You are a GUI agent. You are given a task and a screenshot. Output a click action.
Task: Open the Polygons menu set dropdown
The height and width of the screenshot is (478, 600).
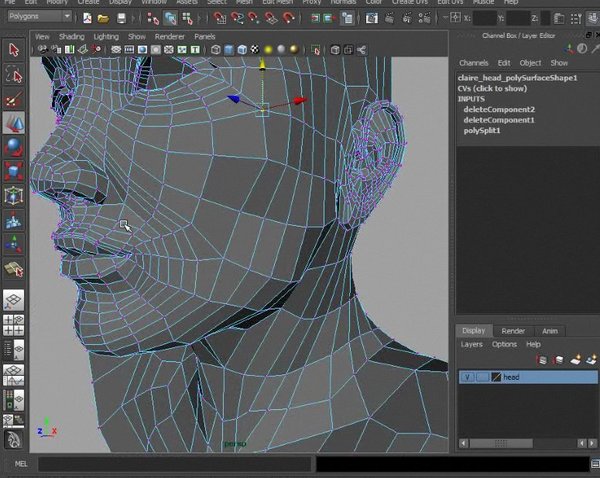(x=39, y=16)
